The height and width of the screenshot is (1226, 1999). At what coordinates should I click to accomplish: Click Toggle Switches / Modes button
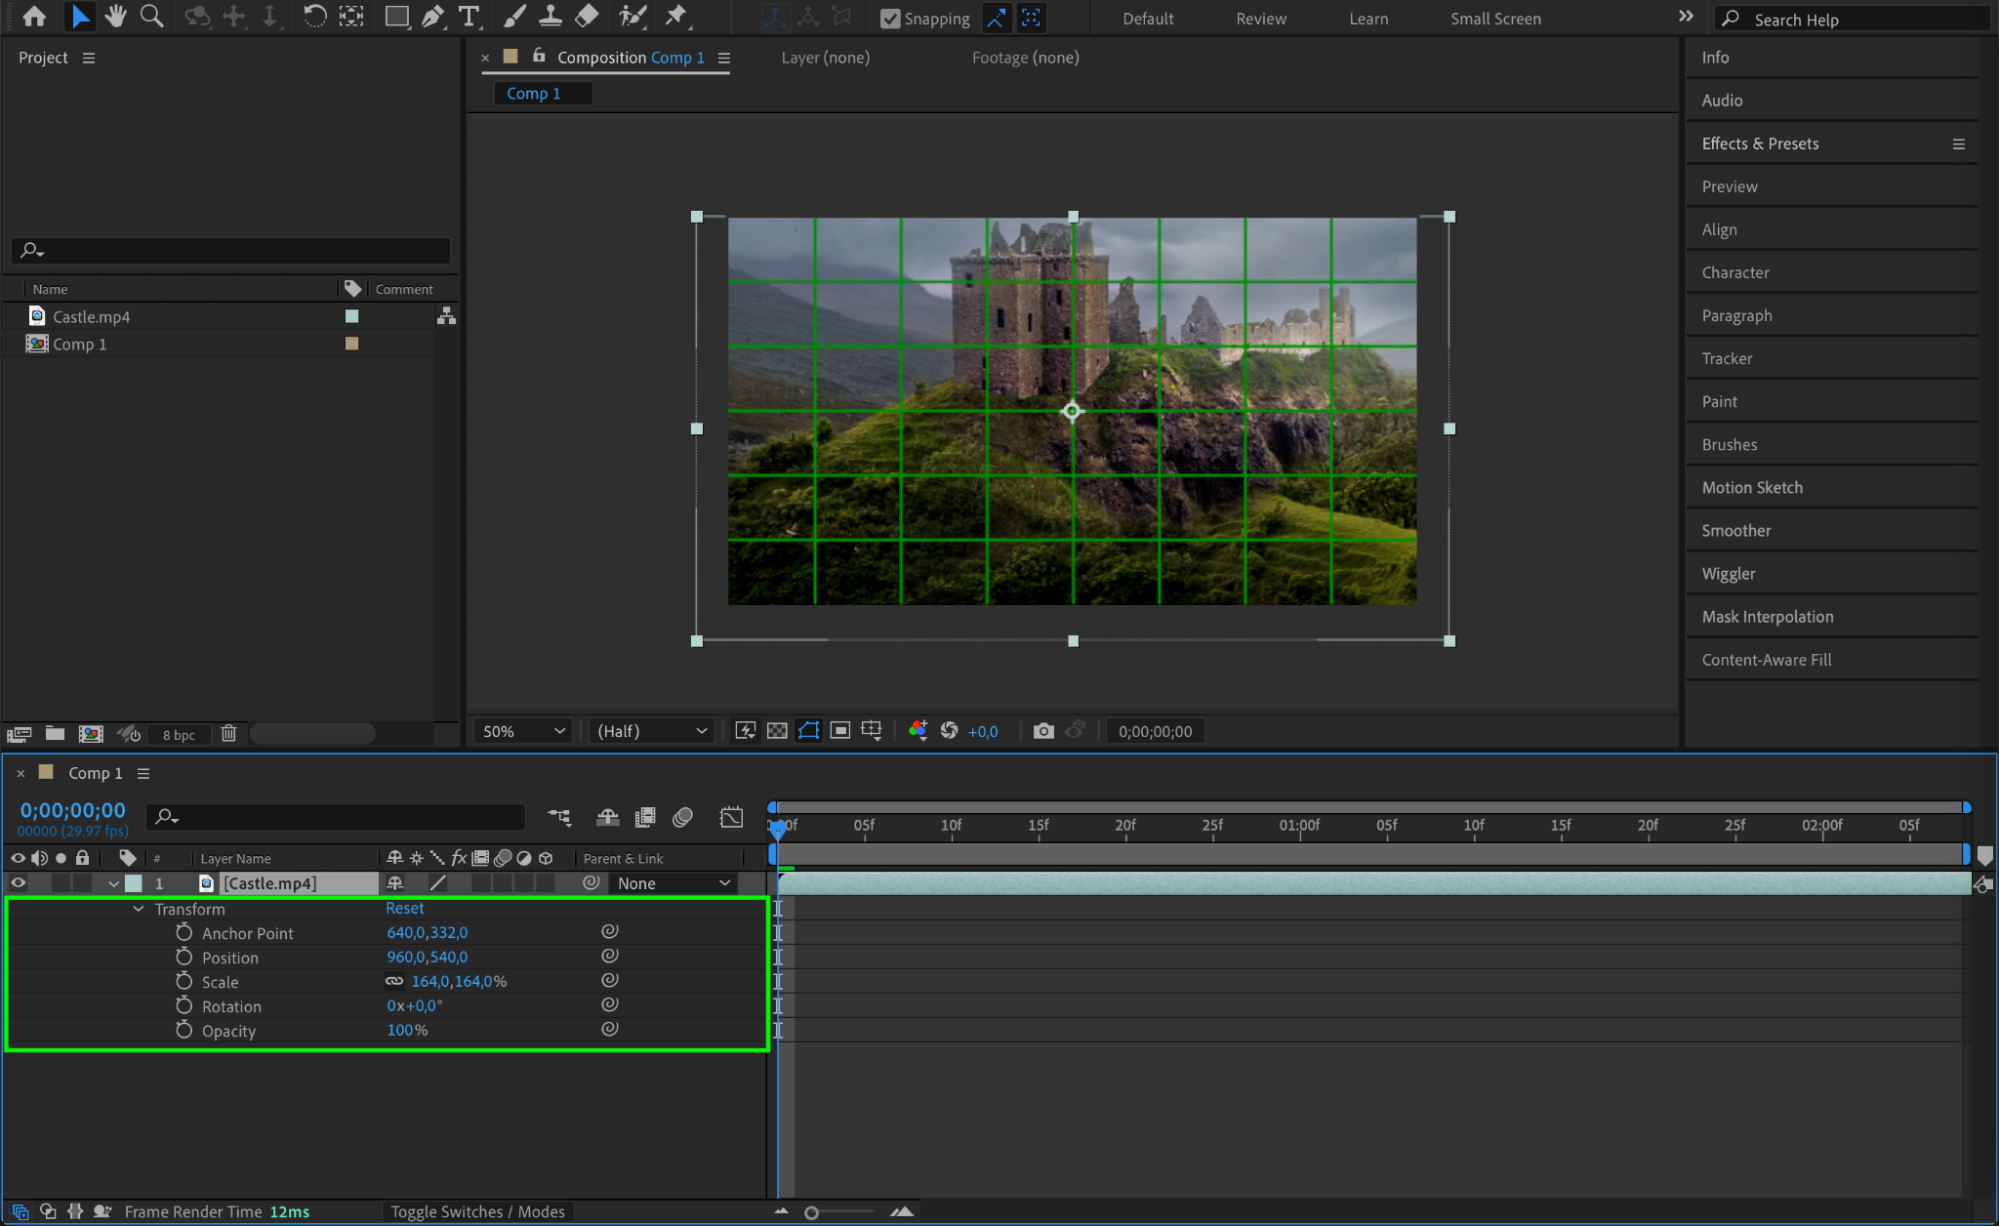pos(477,1212)
